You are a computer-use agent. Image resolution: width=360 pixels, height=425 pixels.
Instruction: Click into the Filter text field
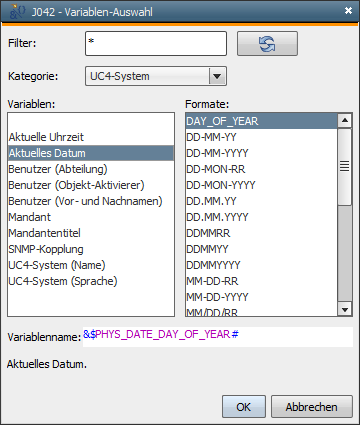tap(156, 44)
